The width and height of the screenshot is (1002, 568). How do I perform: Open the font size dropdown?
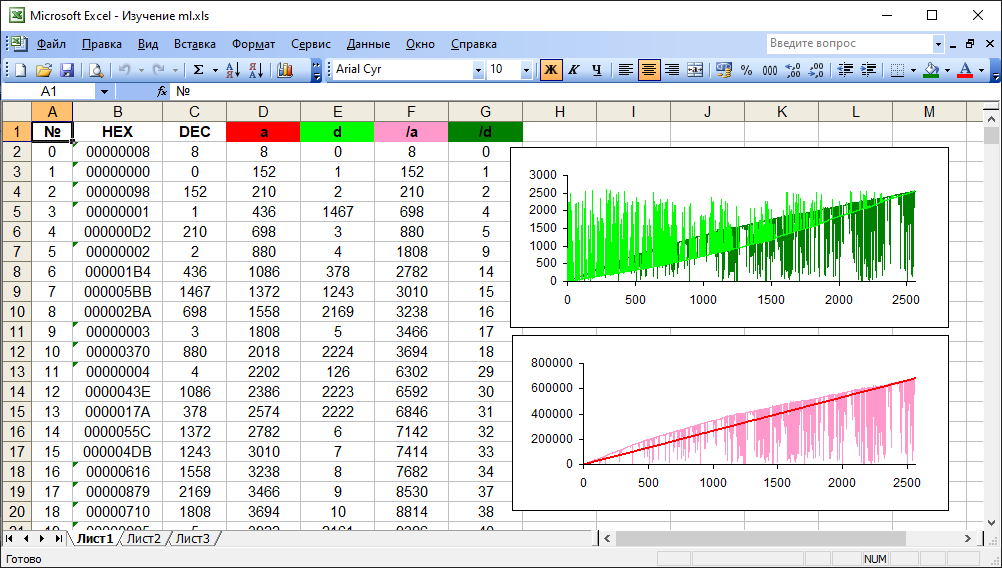point(526,70)
